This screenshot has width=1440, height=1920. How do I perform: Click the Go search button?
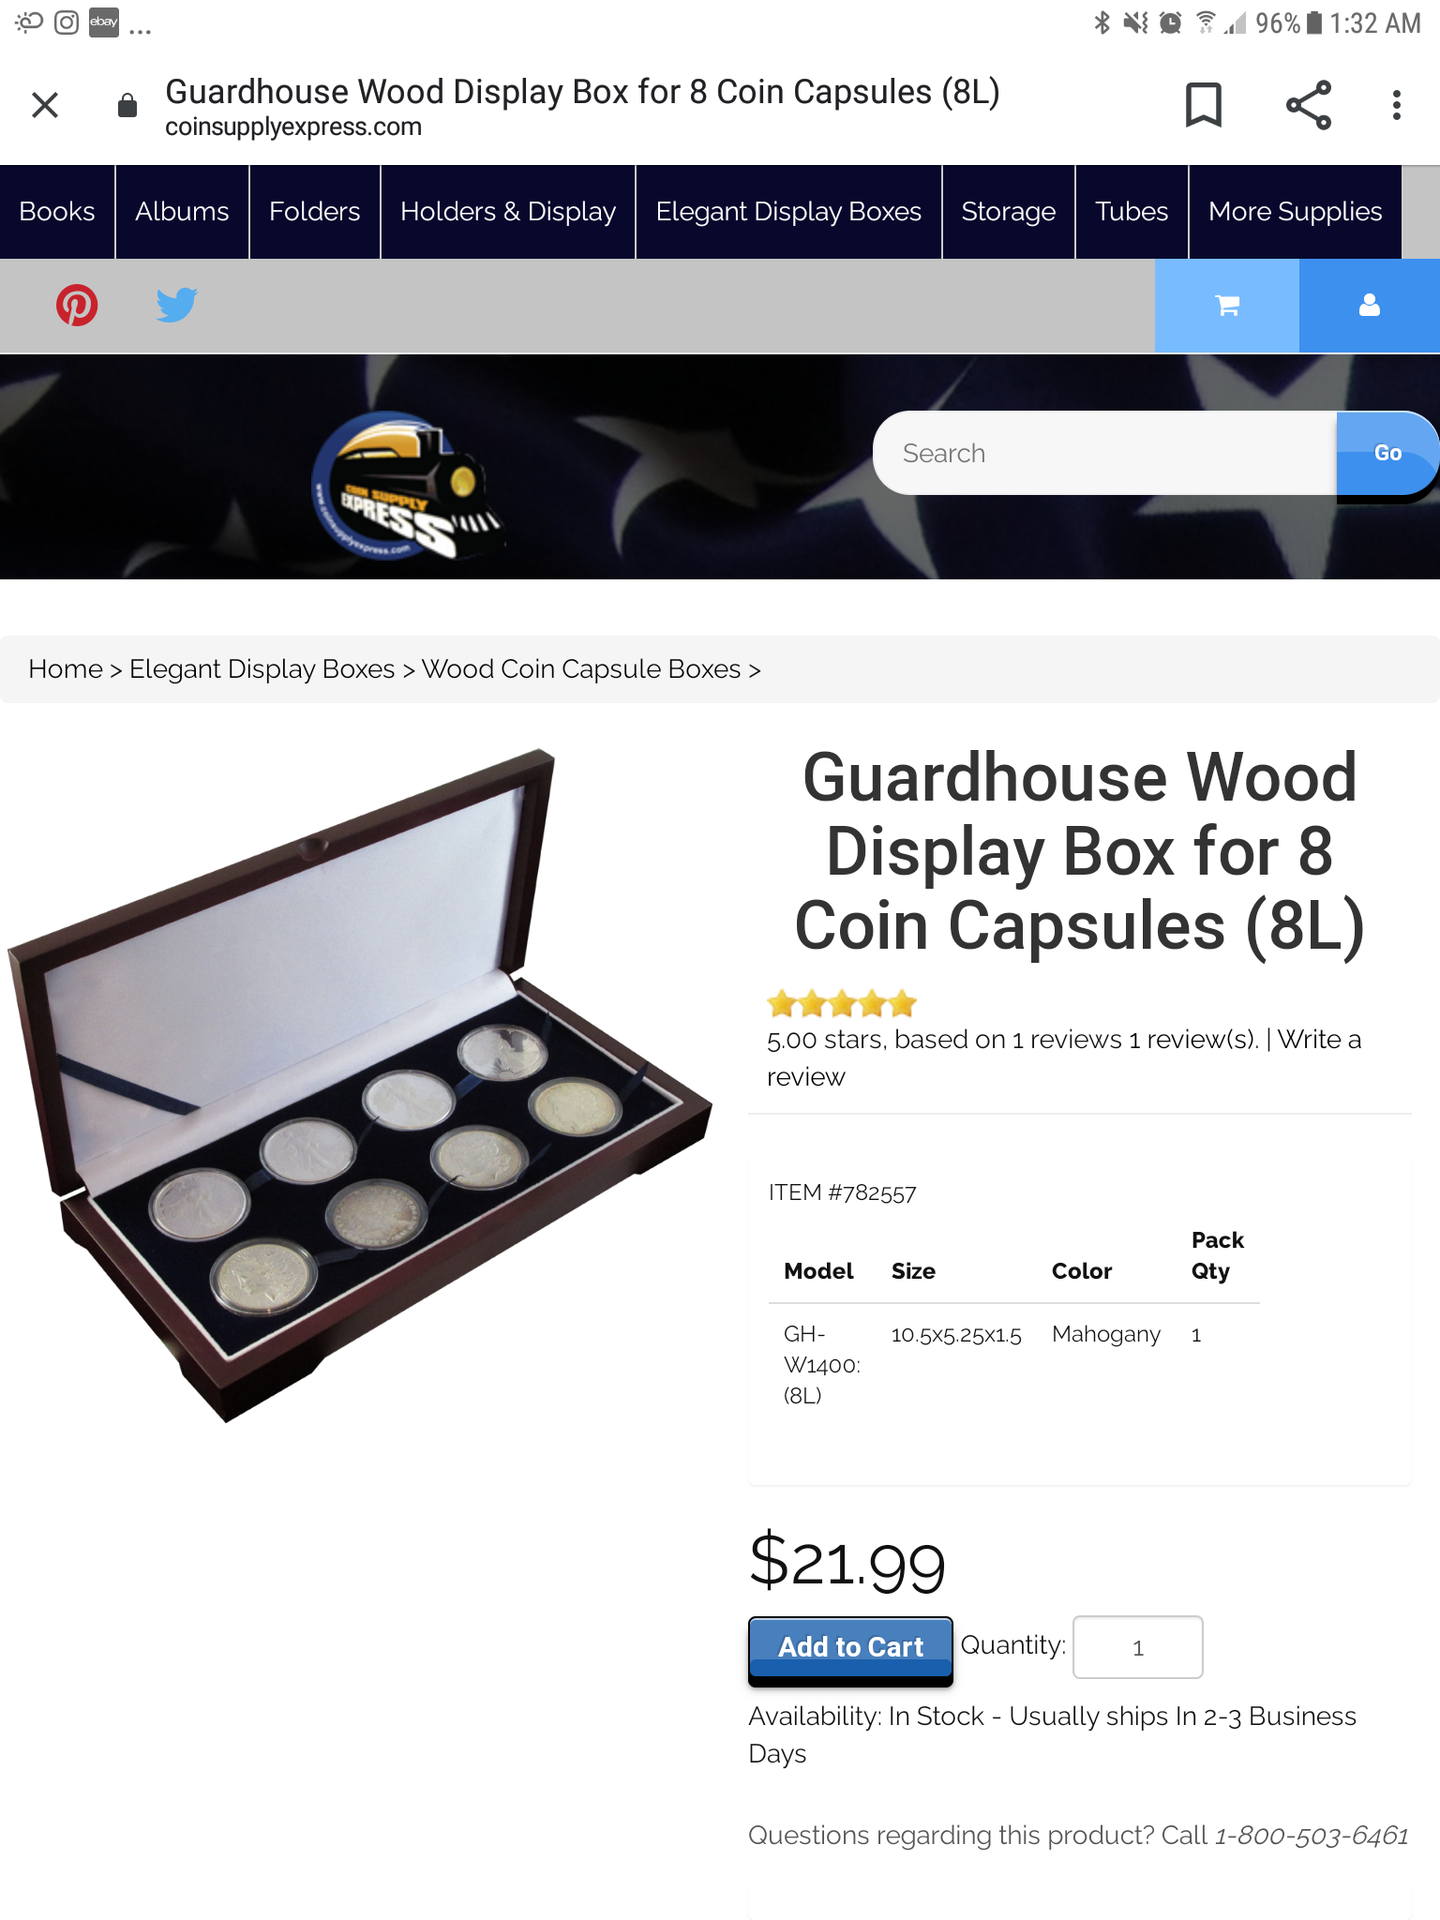(1387, 453)
